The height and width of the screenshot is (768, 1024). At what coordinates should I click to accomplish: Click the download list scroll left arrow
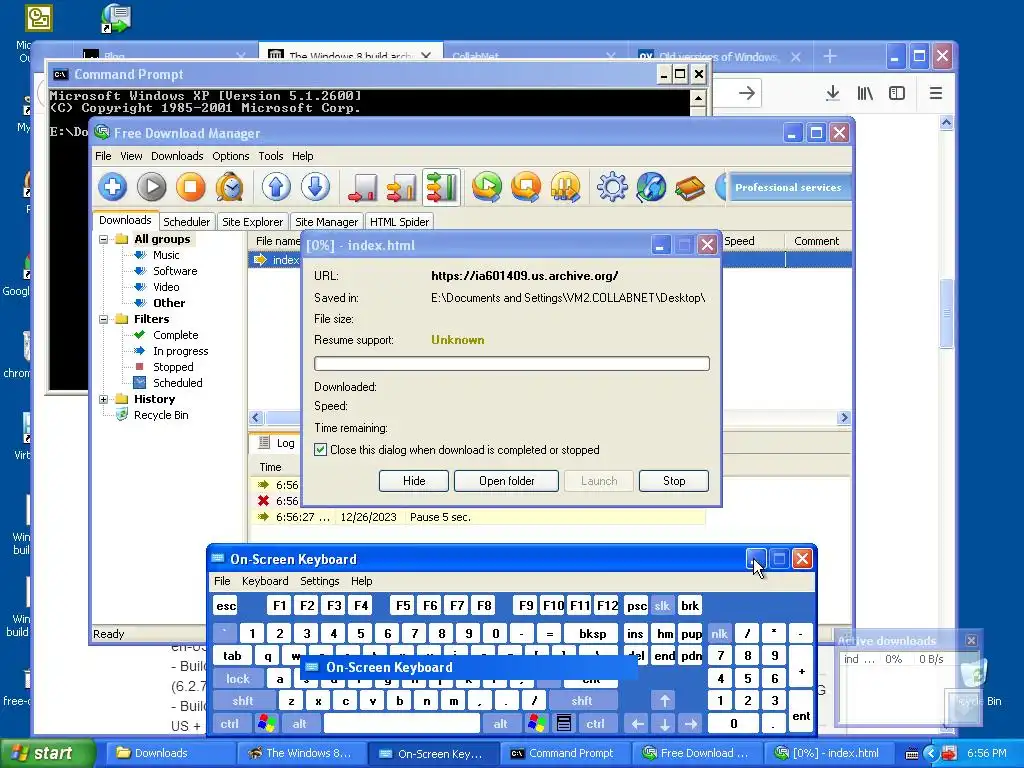coord(256,418)
